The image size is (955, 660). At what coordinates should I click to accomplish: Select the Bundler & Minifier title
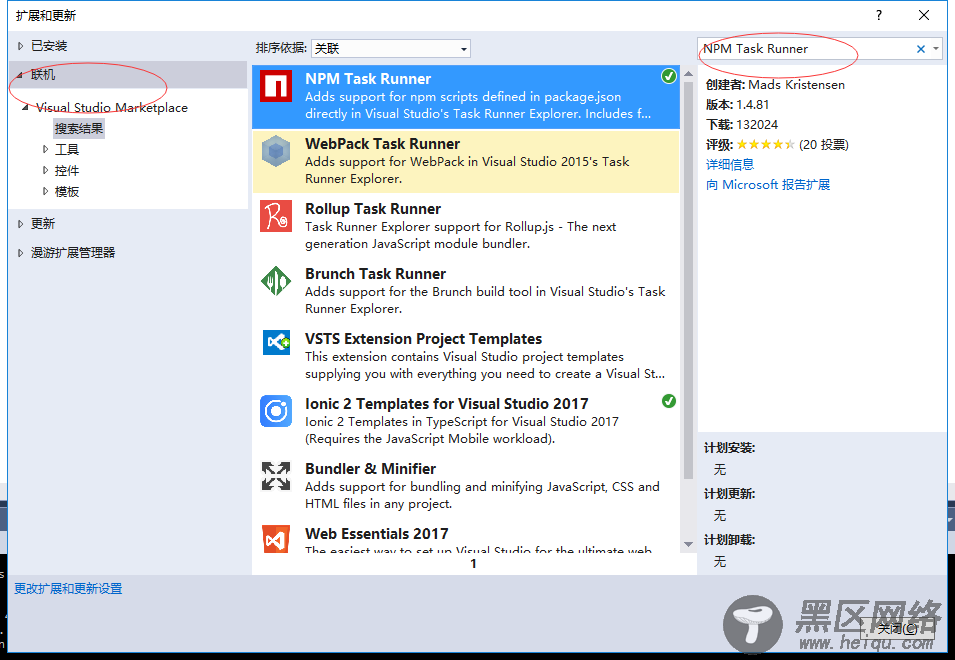tap(370, 469)
